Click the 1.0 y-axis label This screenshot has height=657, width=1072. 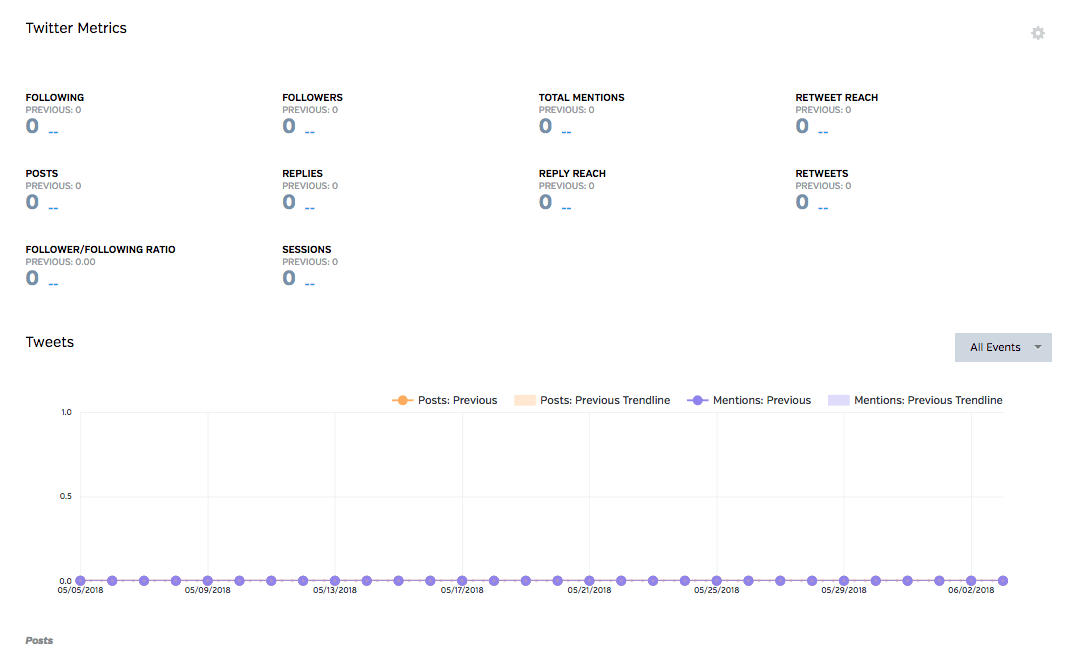click(x=66, y=412)
